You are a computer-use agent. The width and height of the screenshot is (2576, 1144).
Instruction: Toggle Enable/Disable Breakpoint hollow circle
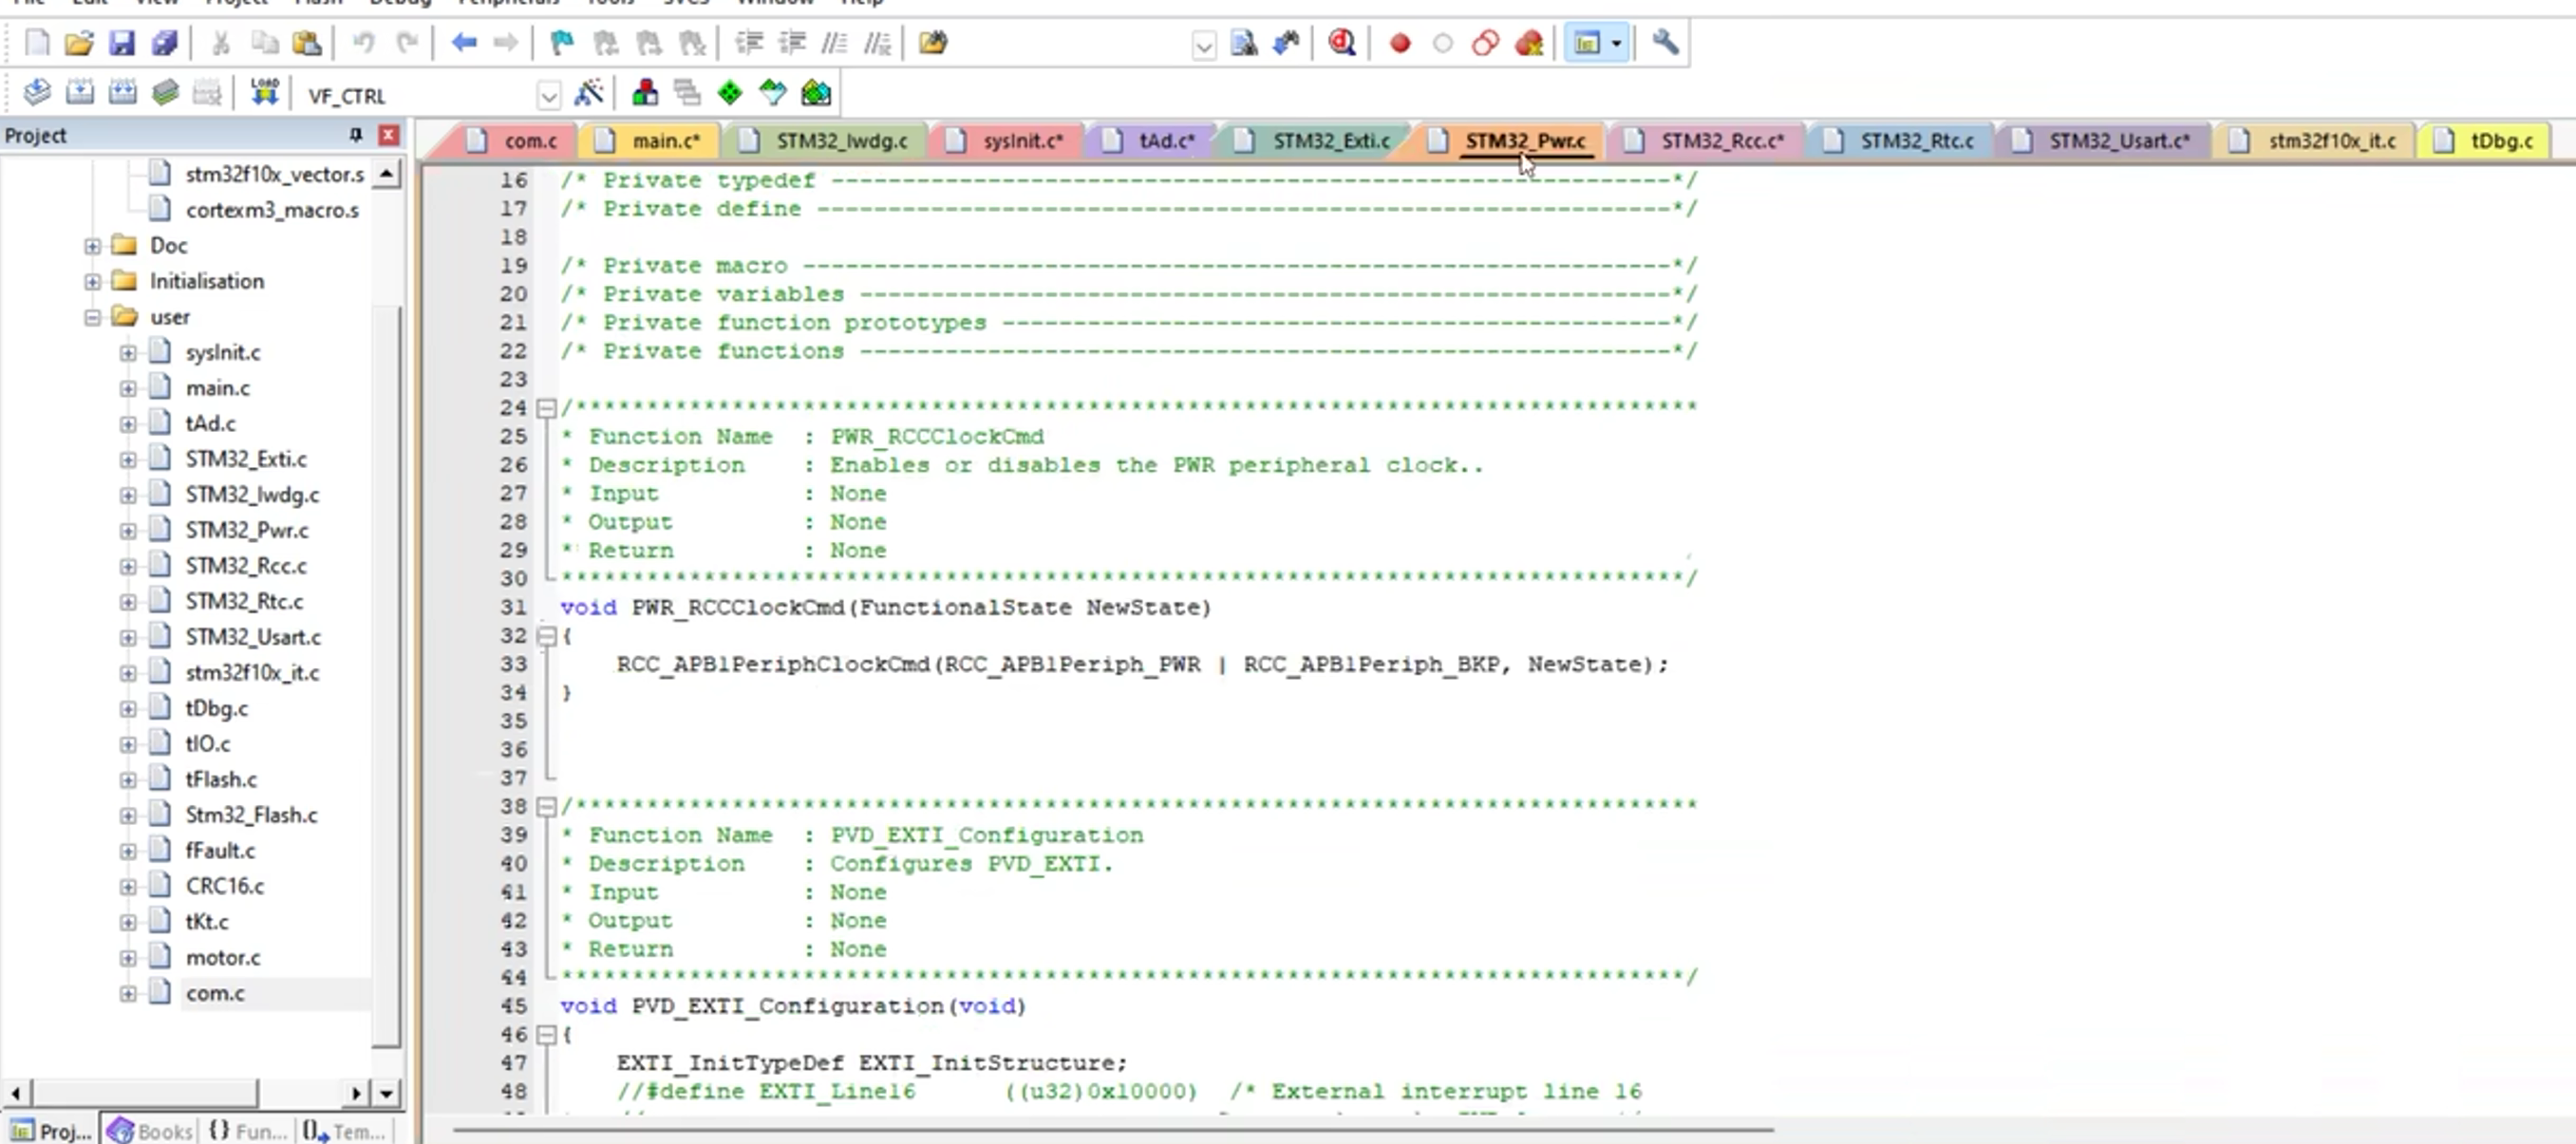pyautogui.click(x=1442, y=43)
